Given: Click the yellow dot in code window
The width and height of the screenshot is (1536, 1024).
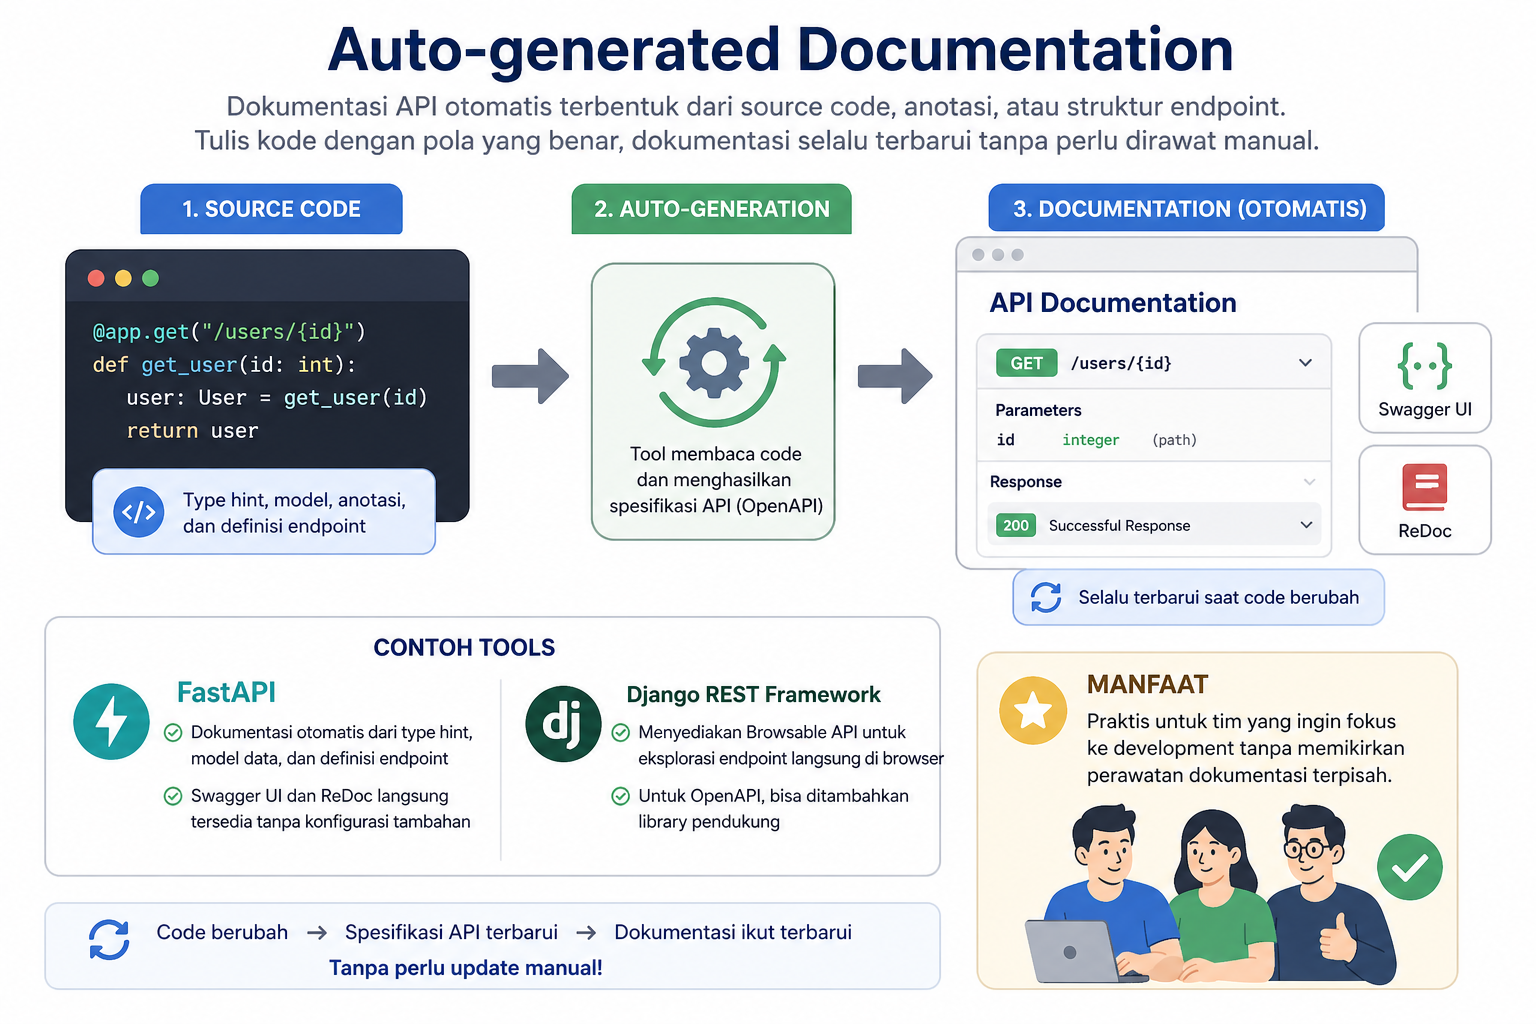Looking at the screenshot, I should click(123, 278).
